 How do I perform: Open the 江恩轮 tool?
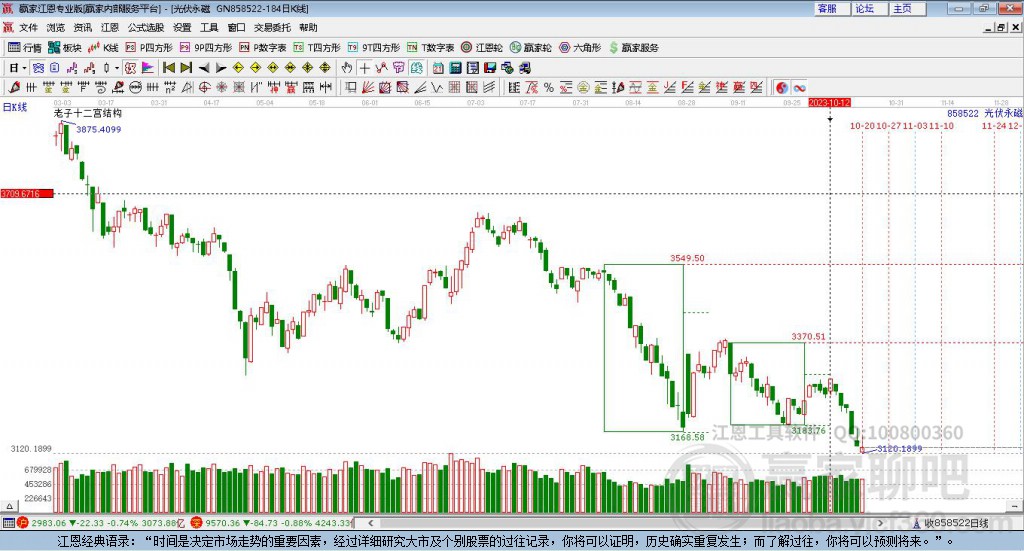tap(482, 48)
